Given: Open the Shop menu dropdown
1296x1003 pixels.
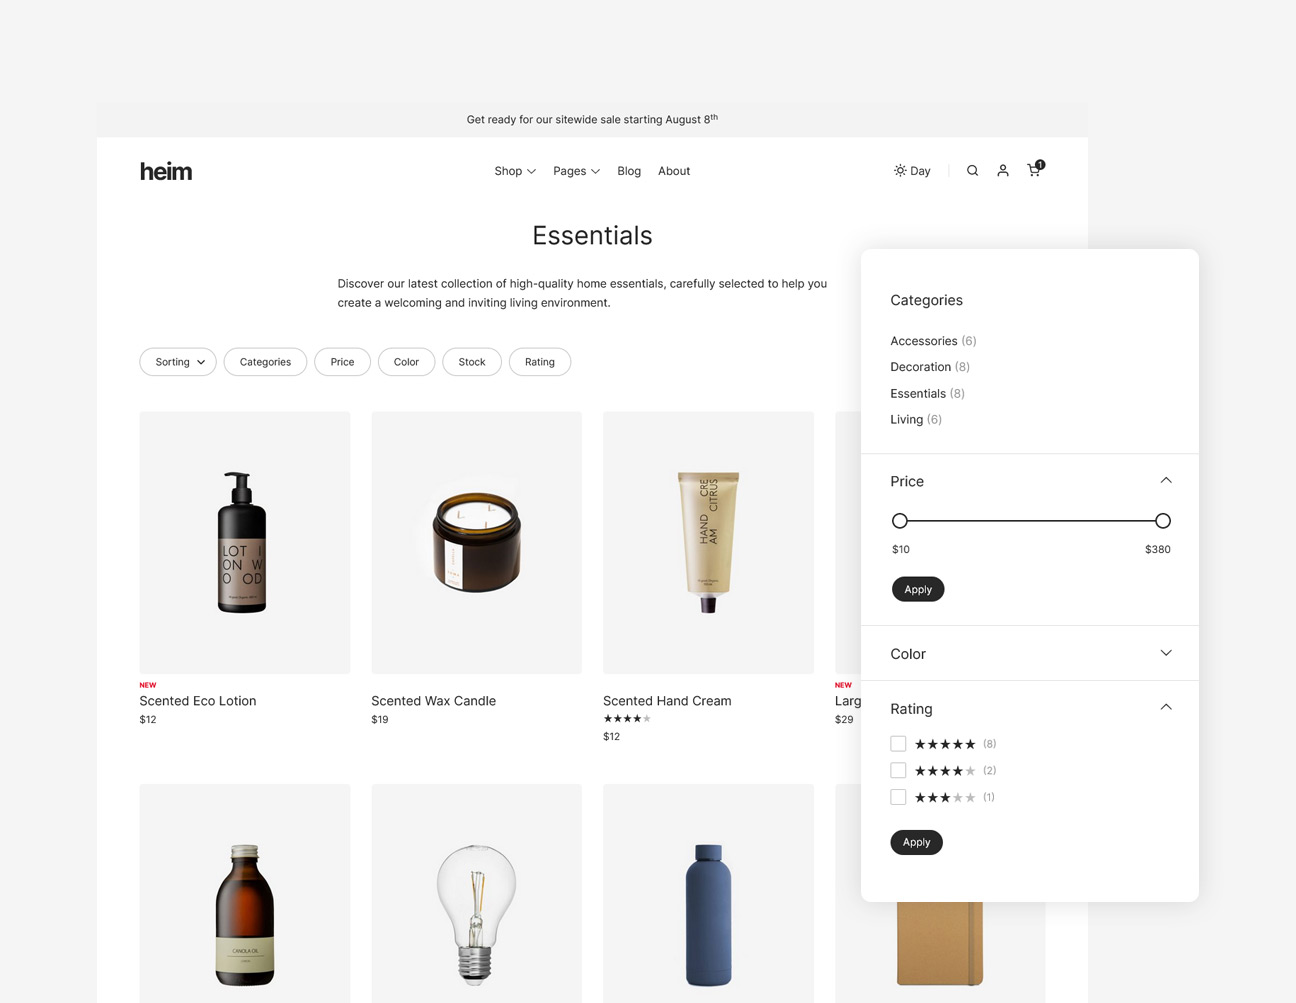Looking at the screenshot, I should [515, 171].
